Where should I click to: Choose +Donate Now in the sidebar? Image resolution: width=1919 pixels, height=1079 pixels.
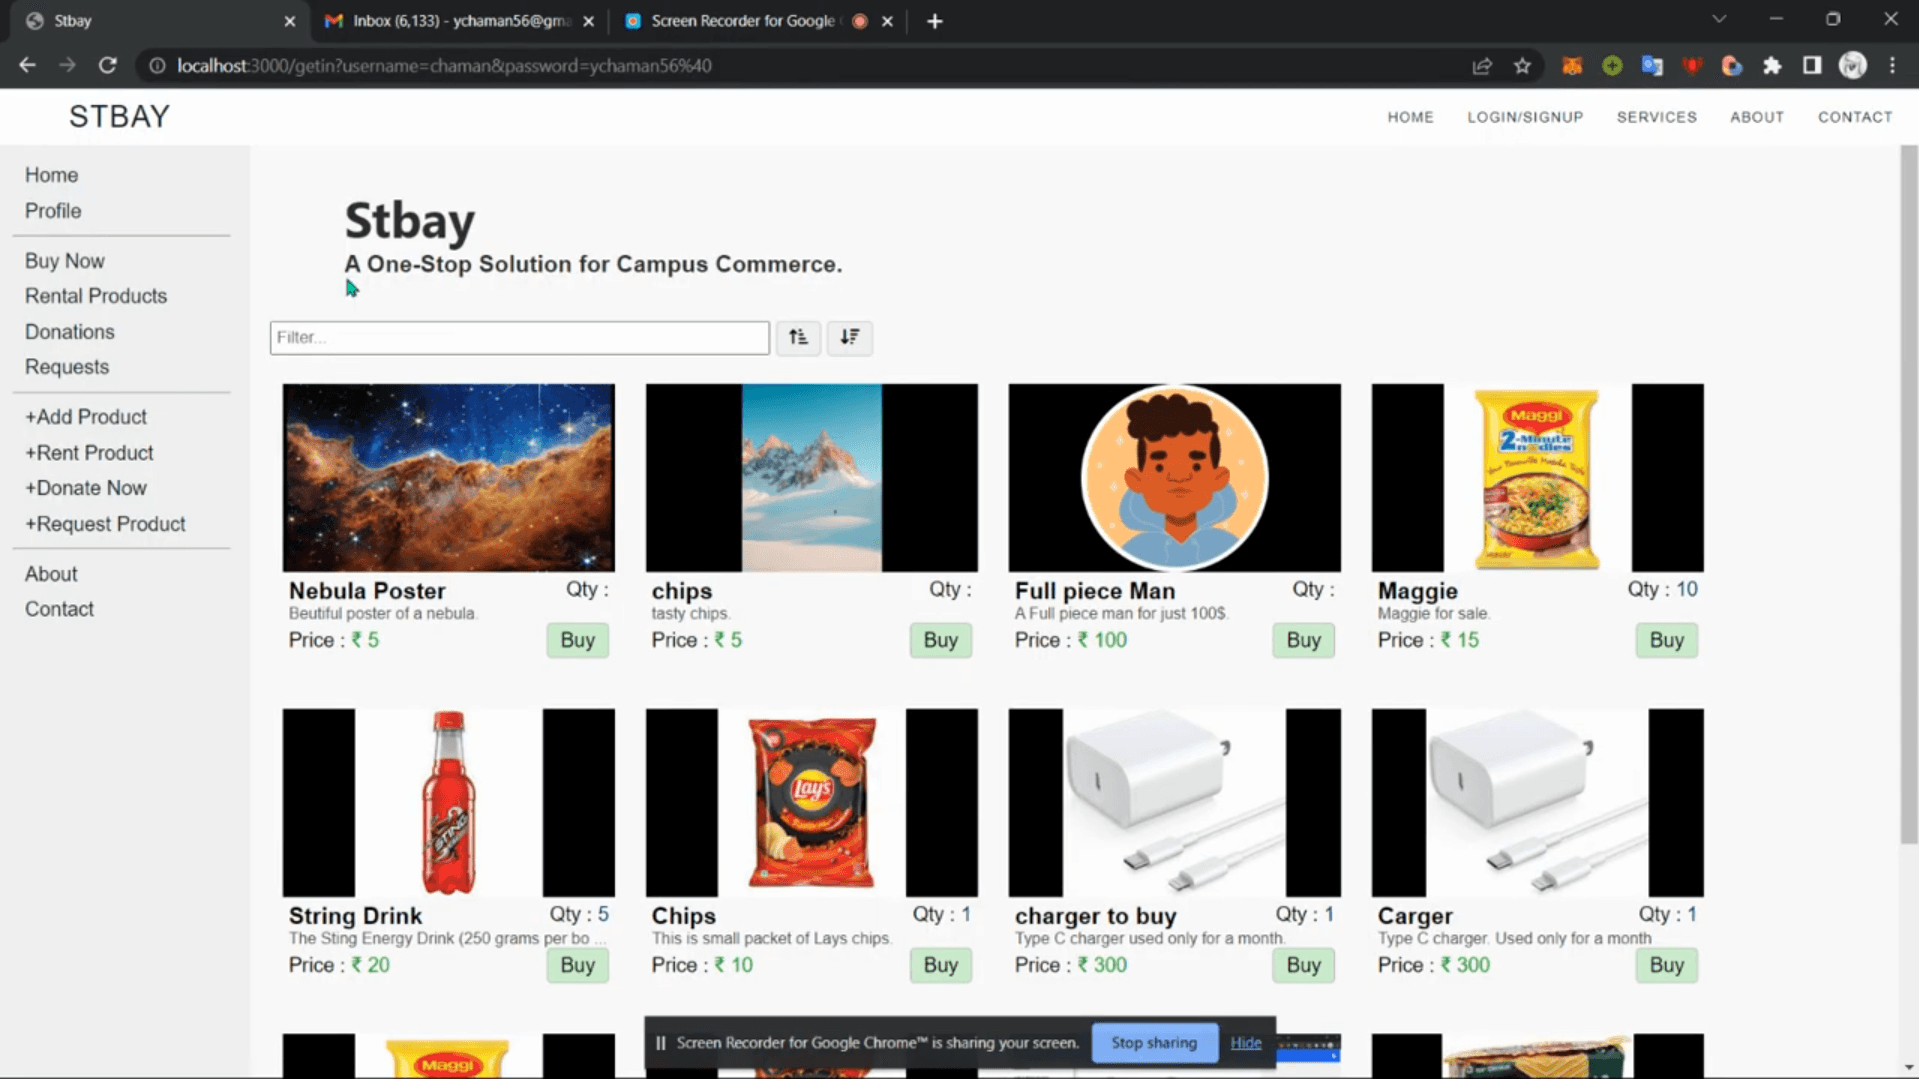[86, 488]
